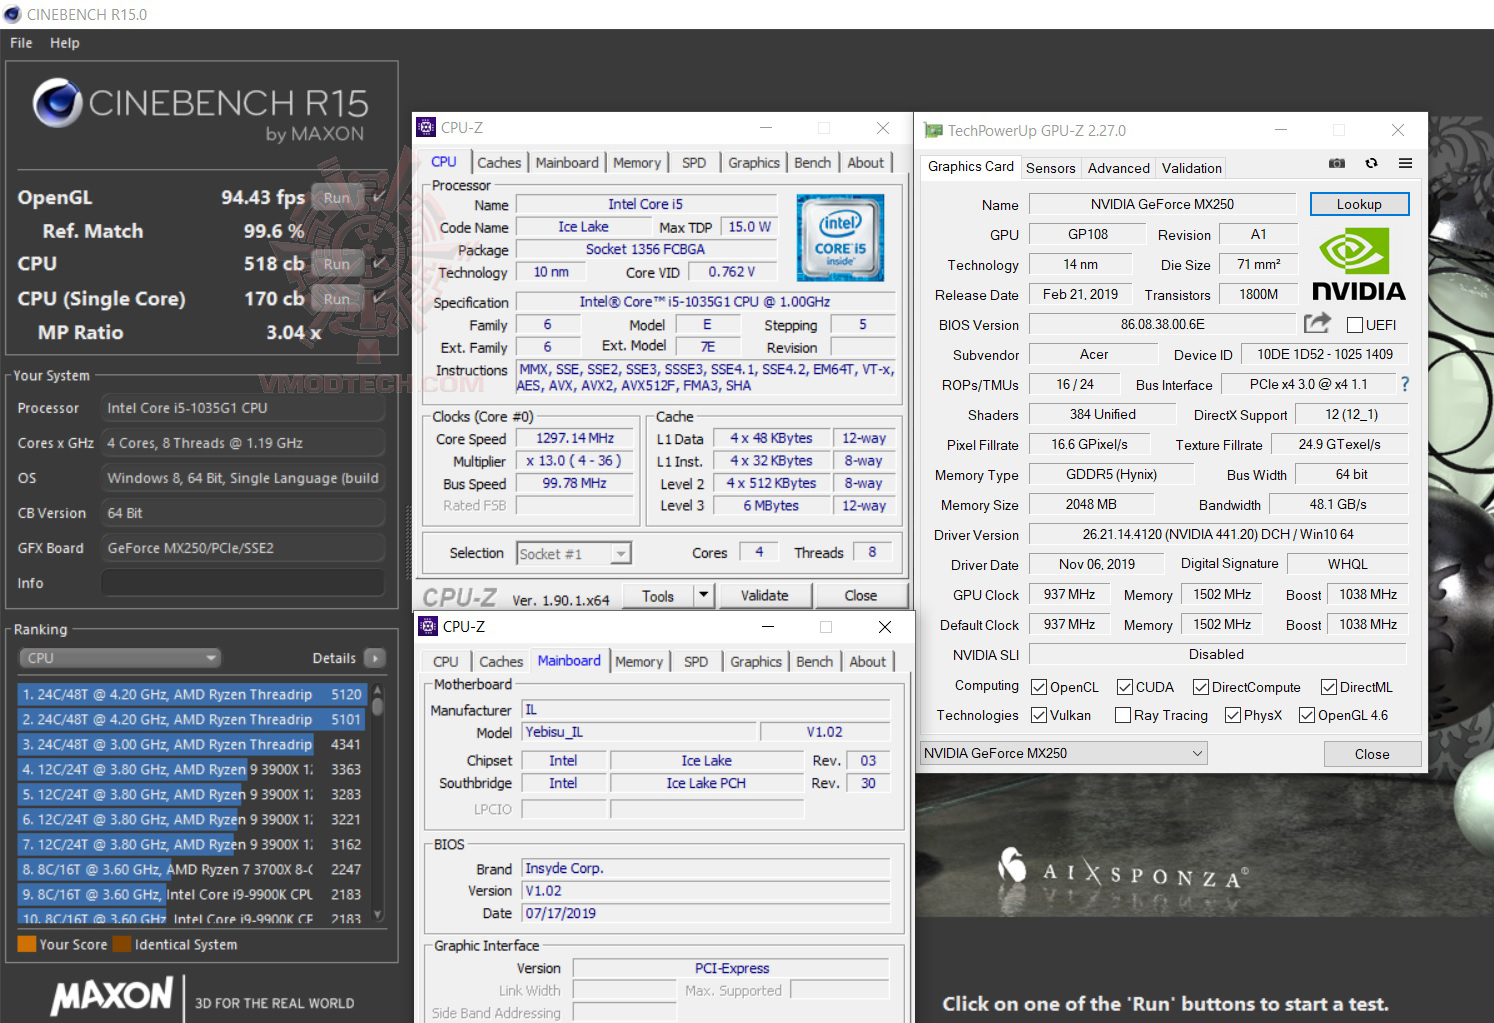Open Bench tab in CPU-Z processor window

[813, 163]
